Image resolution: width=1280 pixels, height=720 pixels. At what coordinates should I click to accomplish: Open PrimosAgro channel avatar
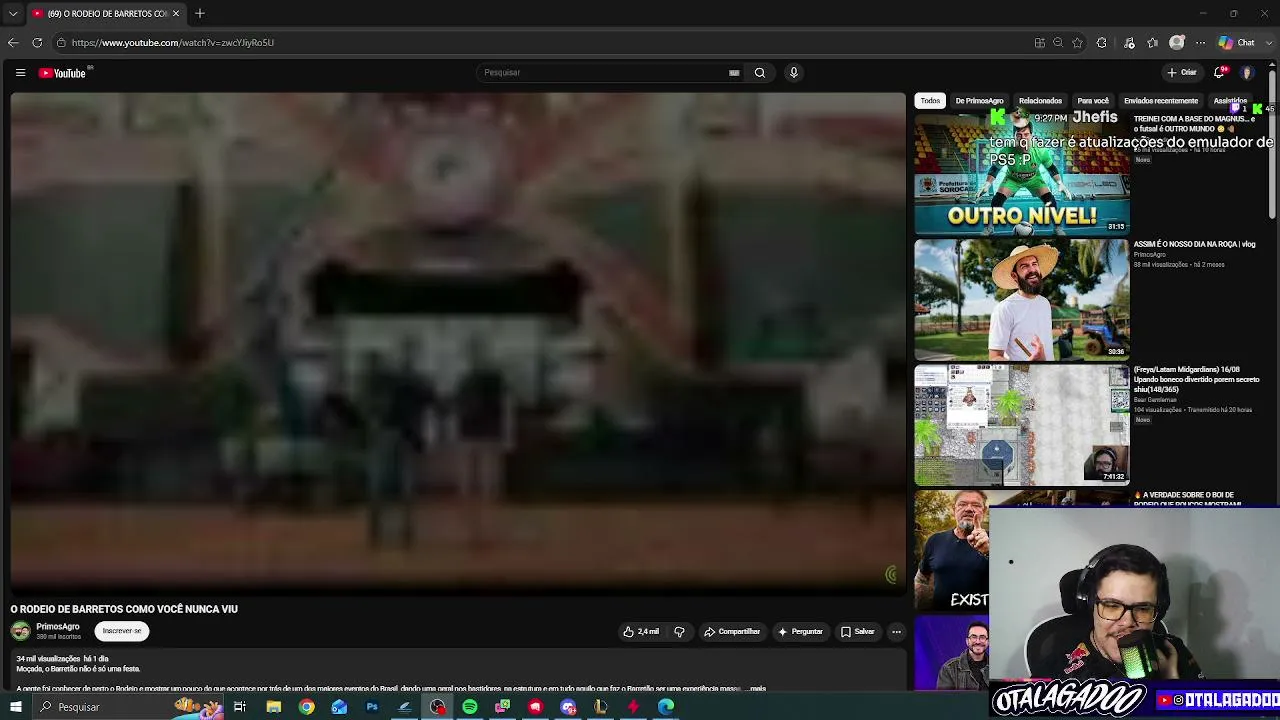[x=20, y=631]
